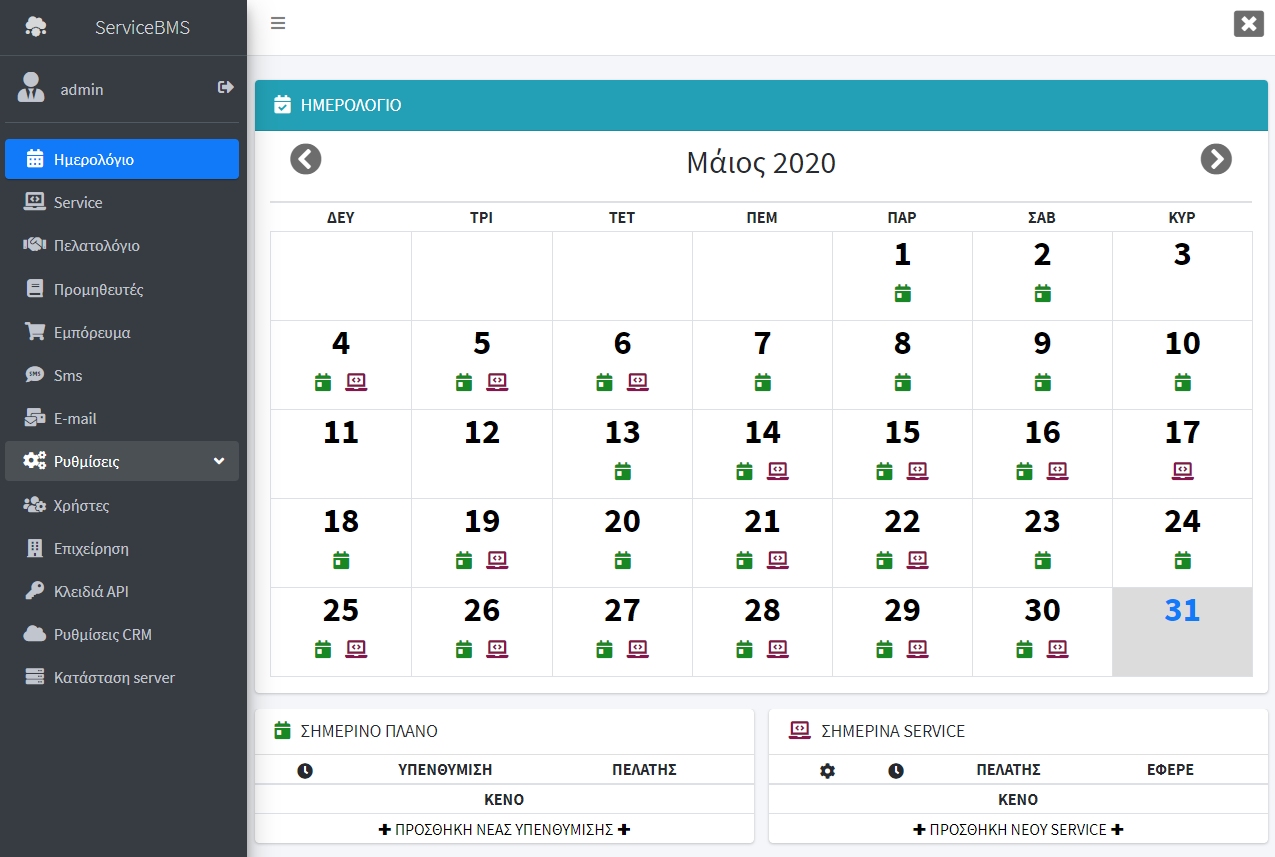Click ΠΡΟΣΘΗΚΗ ΝΕΟΥ SERVICE button
Viewport: 1275px width, 857px height.
[x=1018, y=830]
